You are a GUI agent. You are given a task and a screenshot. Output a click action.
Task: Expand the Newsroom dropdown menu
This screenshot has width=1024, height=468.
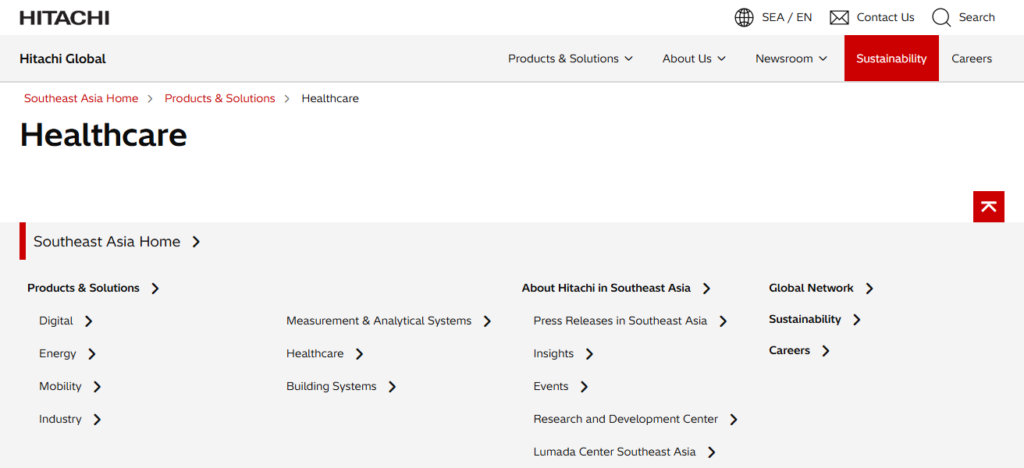point(791,59)
